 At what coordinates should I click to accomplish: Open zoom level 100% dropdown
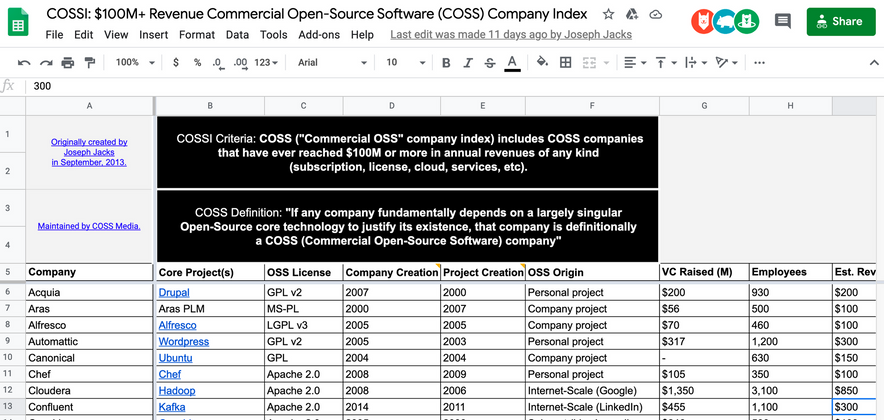pyautogui.click(x=135, y=63)
